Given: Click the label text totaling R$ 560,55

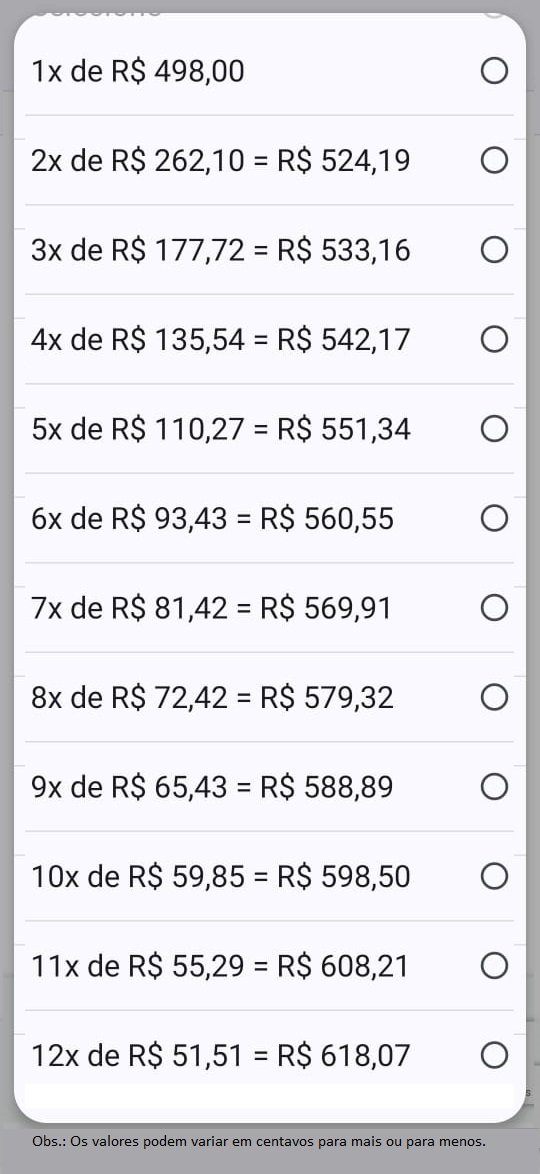Looking at the screenshot, I should [x=212, y=519].
